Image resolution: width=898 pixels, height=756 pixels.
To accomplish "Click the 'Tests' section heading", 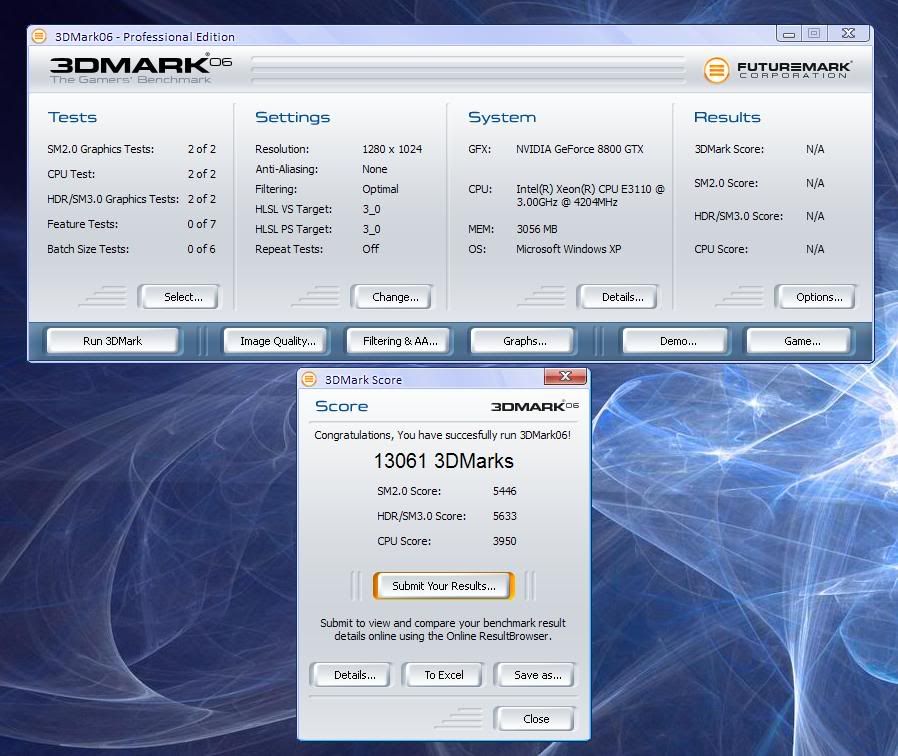I will pyautogui.click(x=72, y=117).
